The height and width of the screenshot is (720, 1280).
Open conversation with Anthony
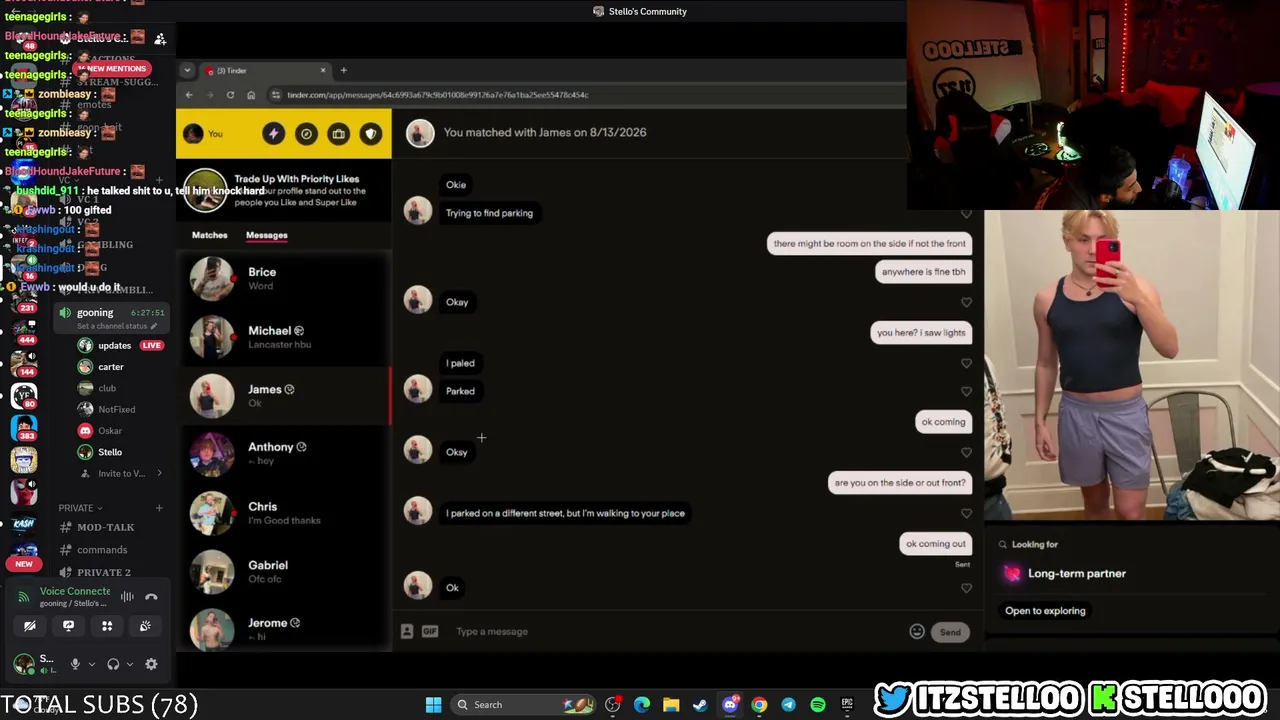[x=285, y=454]
